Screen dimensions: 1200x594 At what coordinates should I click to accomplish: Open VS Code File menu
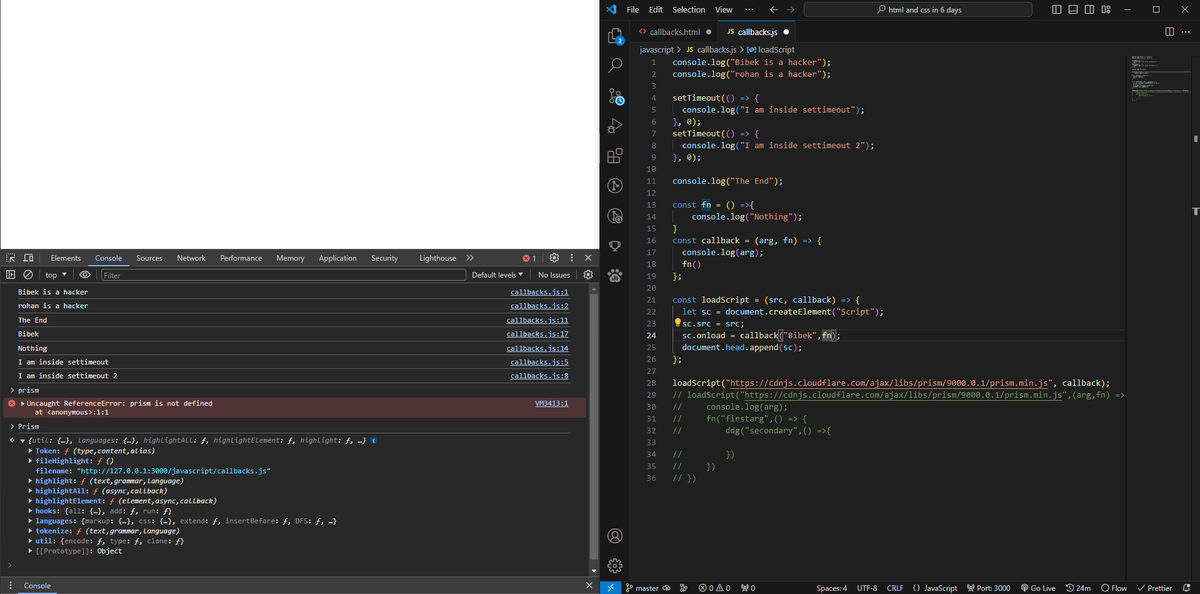tap(632, 9)
